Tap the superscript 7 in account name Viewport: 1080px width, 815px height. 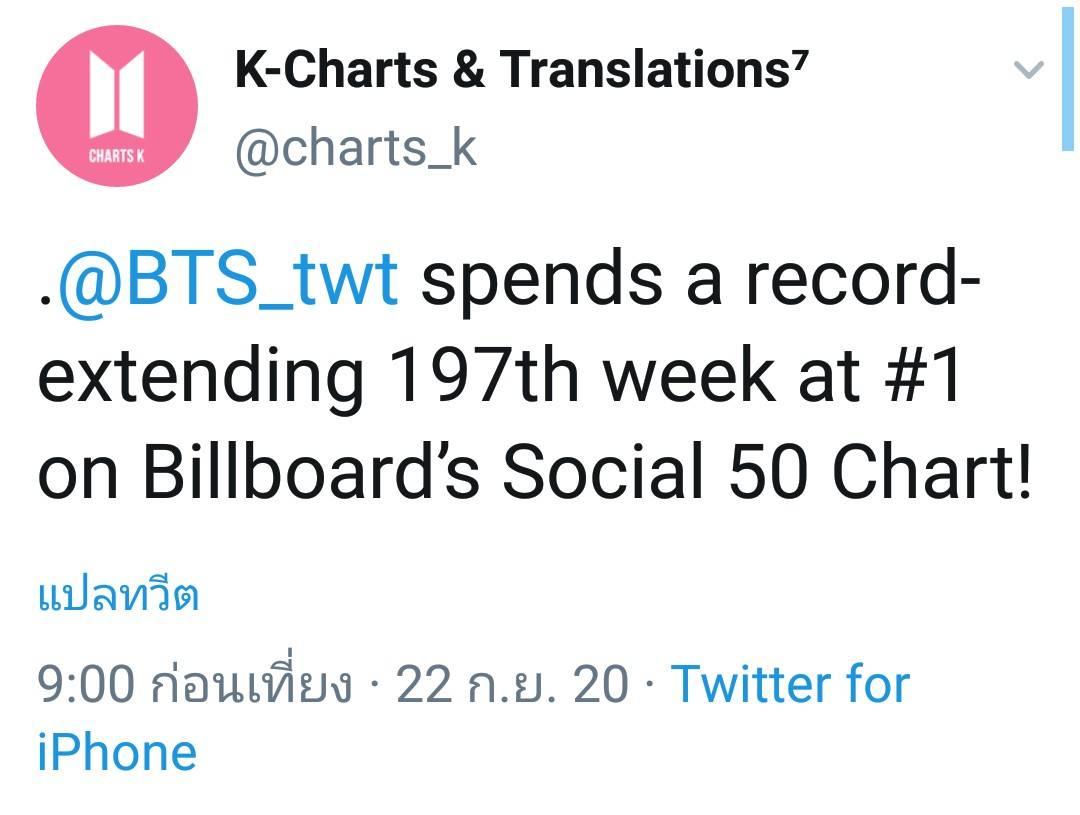click(x=800, y=60)
